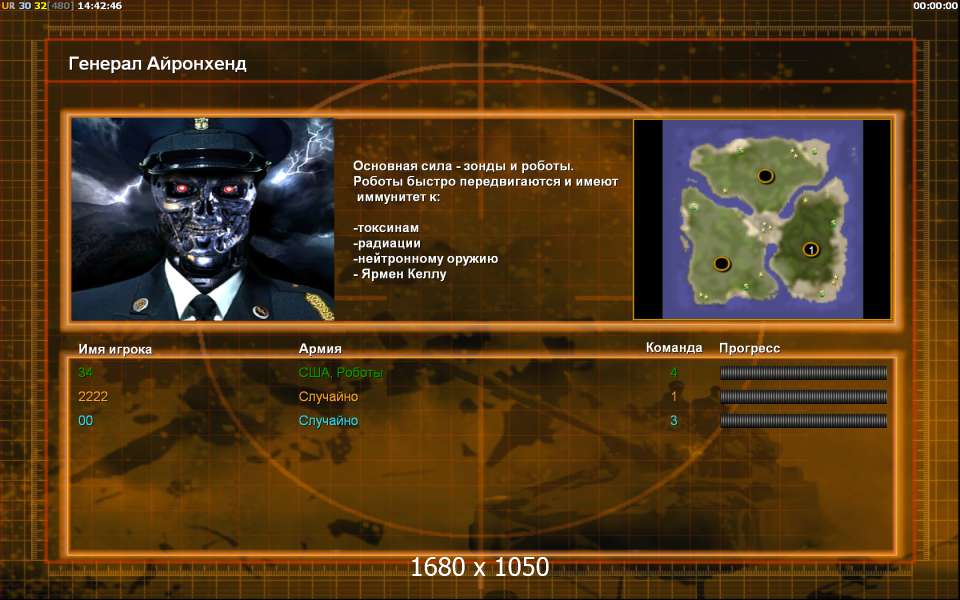Click team number '3' for player 00
960x600 pixels.
673,420
